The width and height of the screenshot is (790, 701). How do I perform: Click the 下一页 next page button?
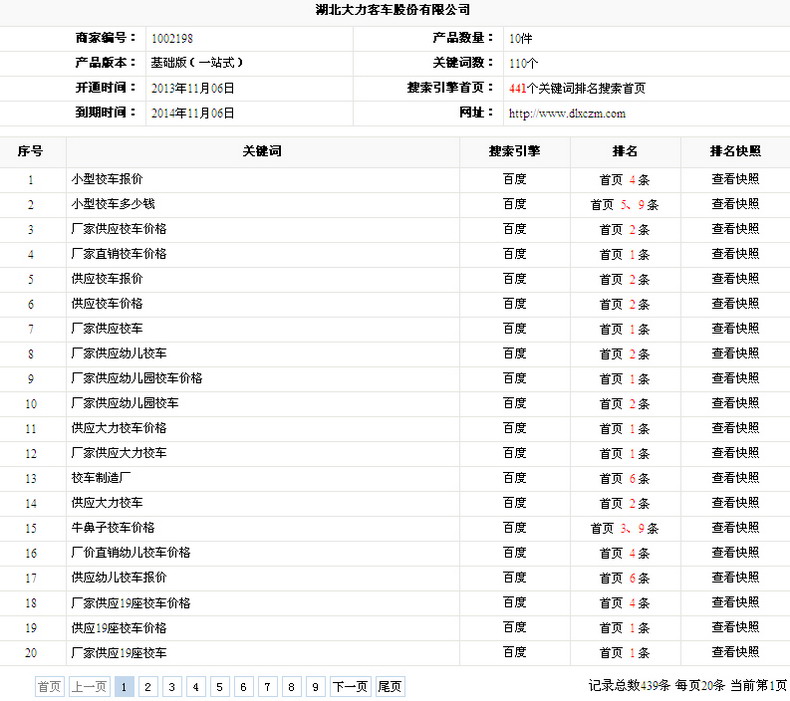click(351, 687)
